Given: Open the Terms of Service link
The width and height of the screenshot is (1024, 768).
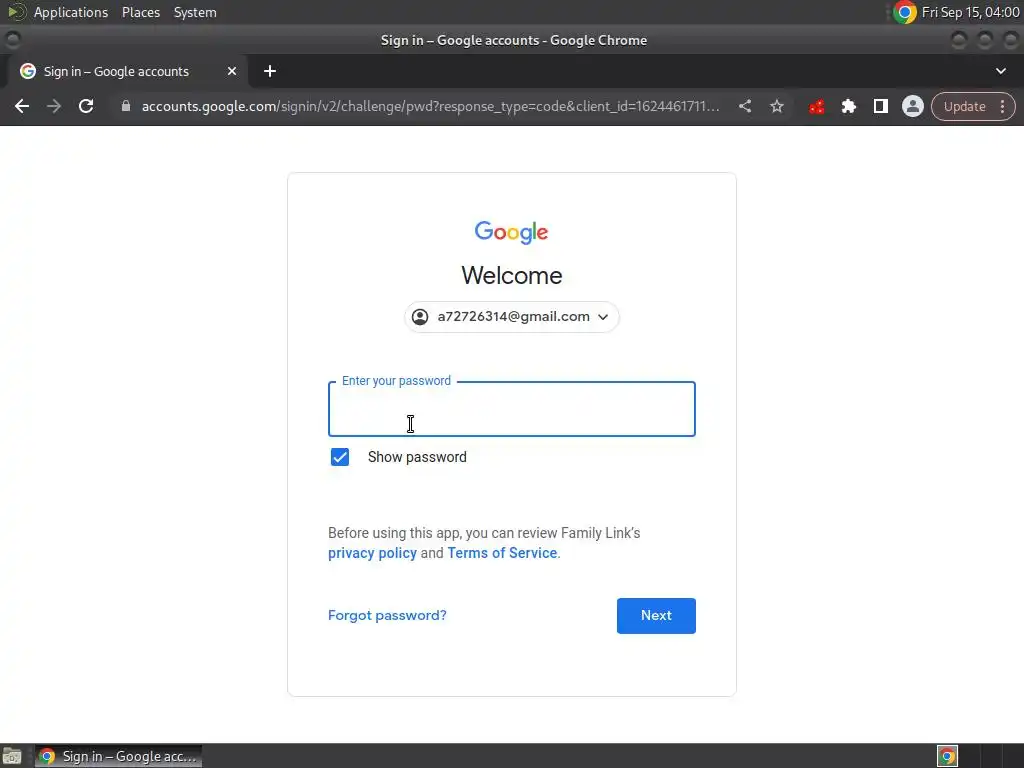Looking at the screenshot, I should (502, 553).
